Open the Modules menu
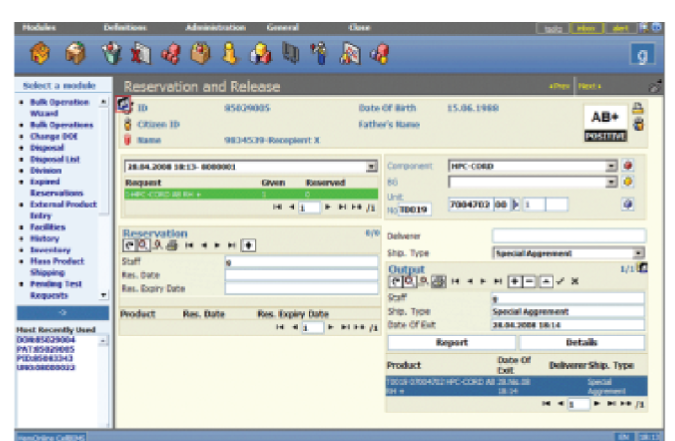This screenshot has width=675, height=441. [x=38, y=28]
